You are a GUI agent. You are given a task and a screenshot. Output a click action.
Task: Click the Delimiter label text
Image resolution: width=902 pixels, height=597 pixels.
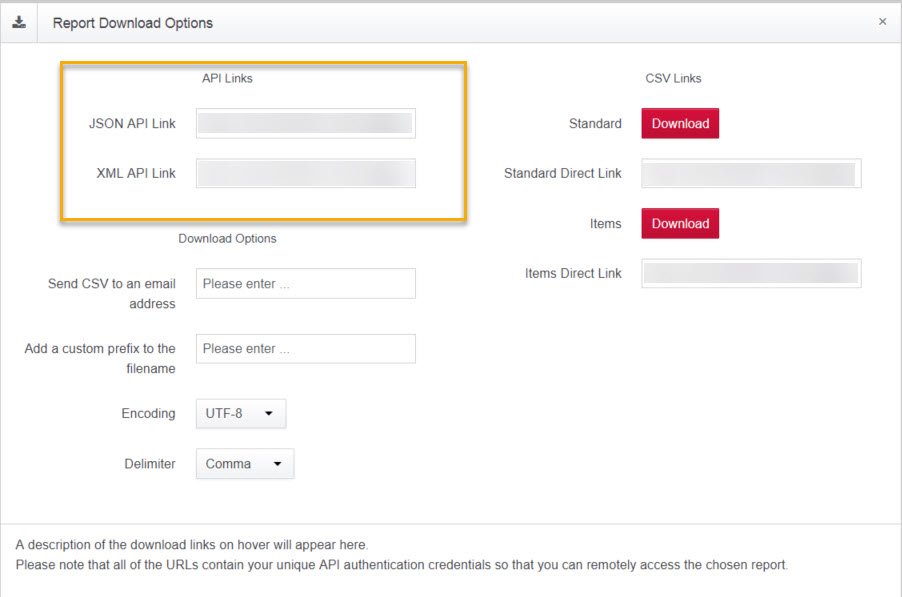click(150, 463)
